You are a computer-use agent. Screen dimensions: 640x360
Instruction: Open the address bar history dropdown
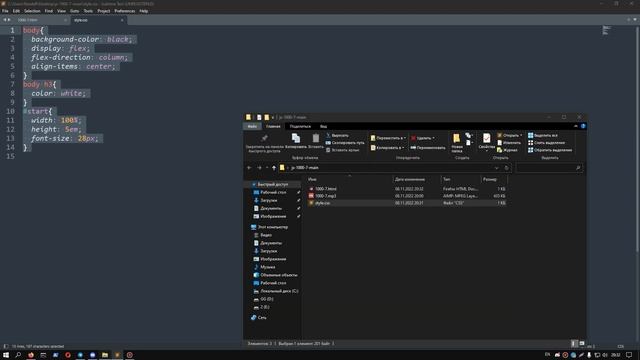coord(496,168)
